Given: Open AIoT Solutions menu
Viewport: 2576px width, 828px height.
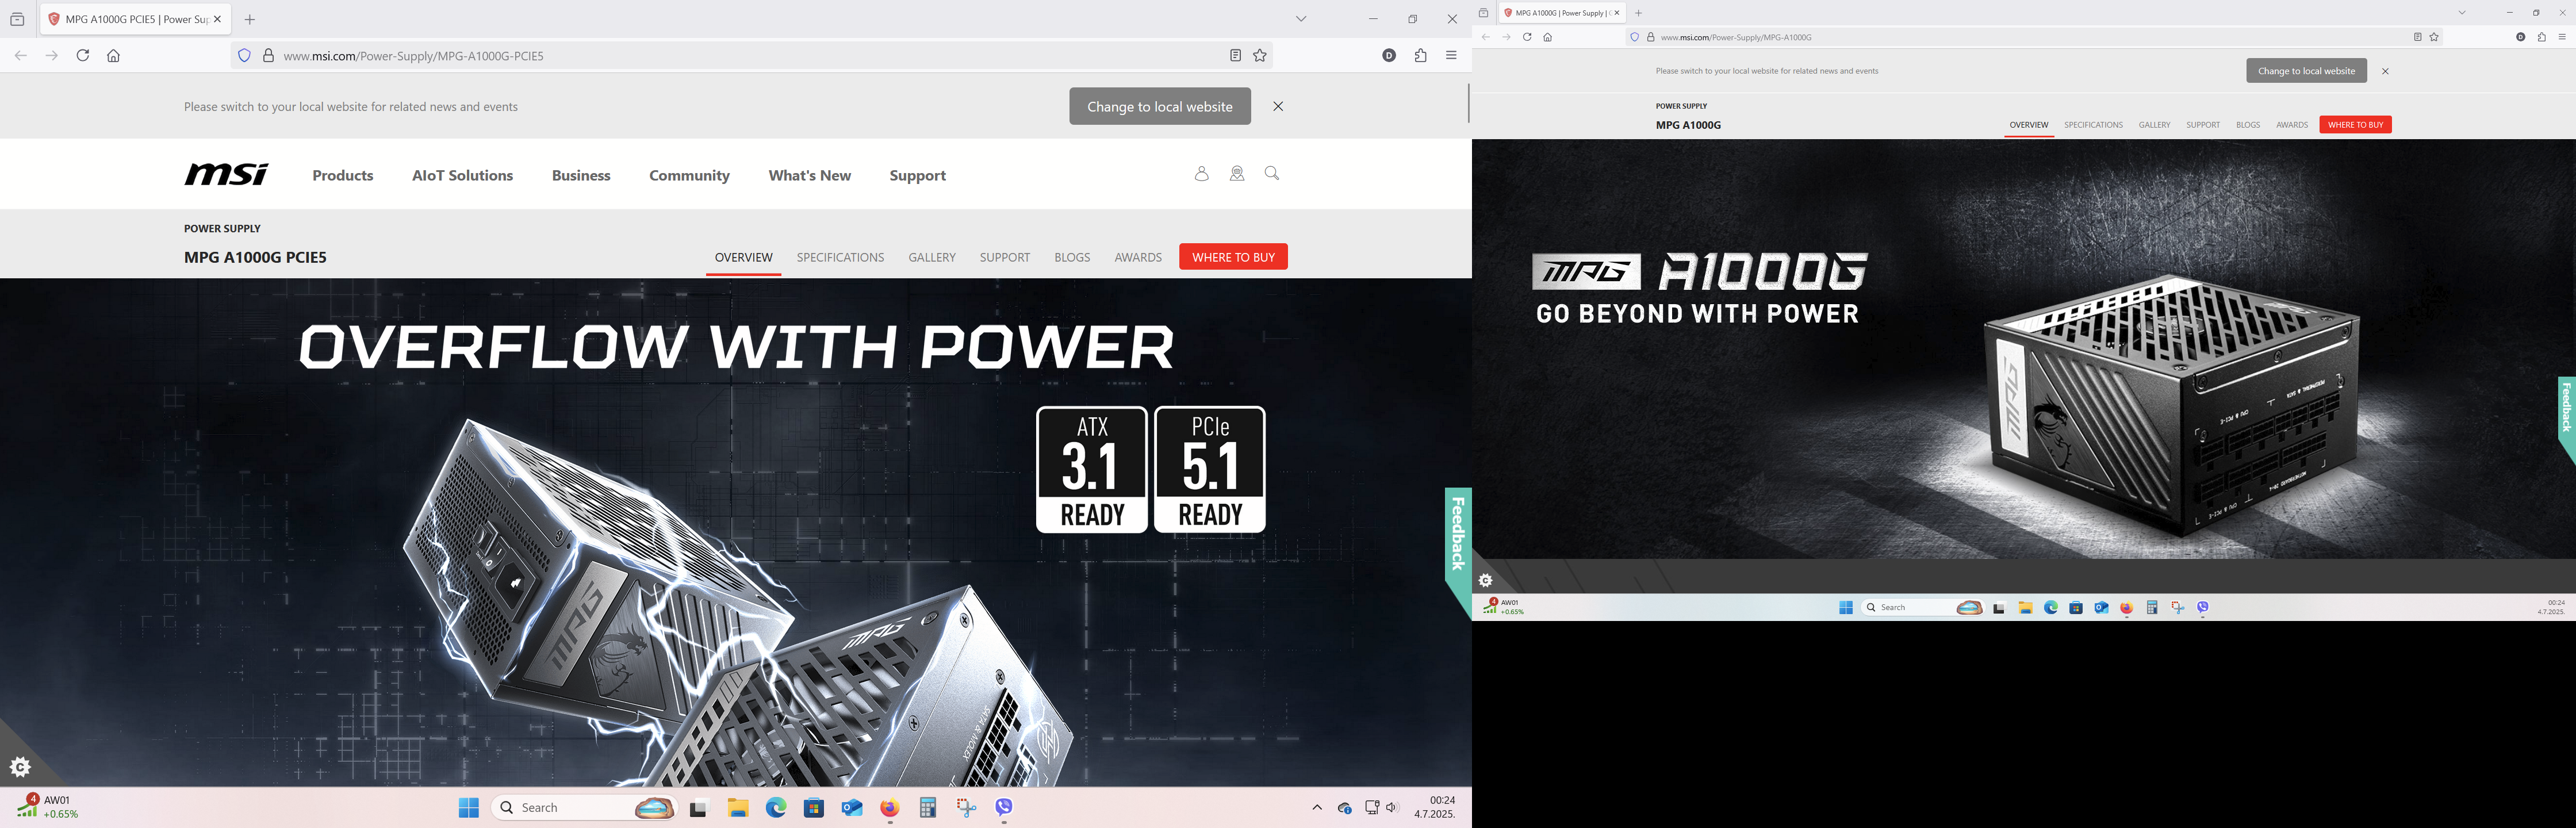Looking at the screenshot, I should tap(462, 175).
